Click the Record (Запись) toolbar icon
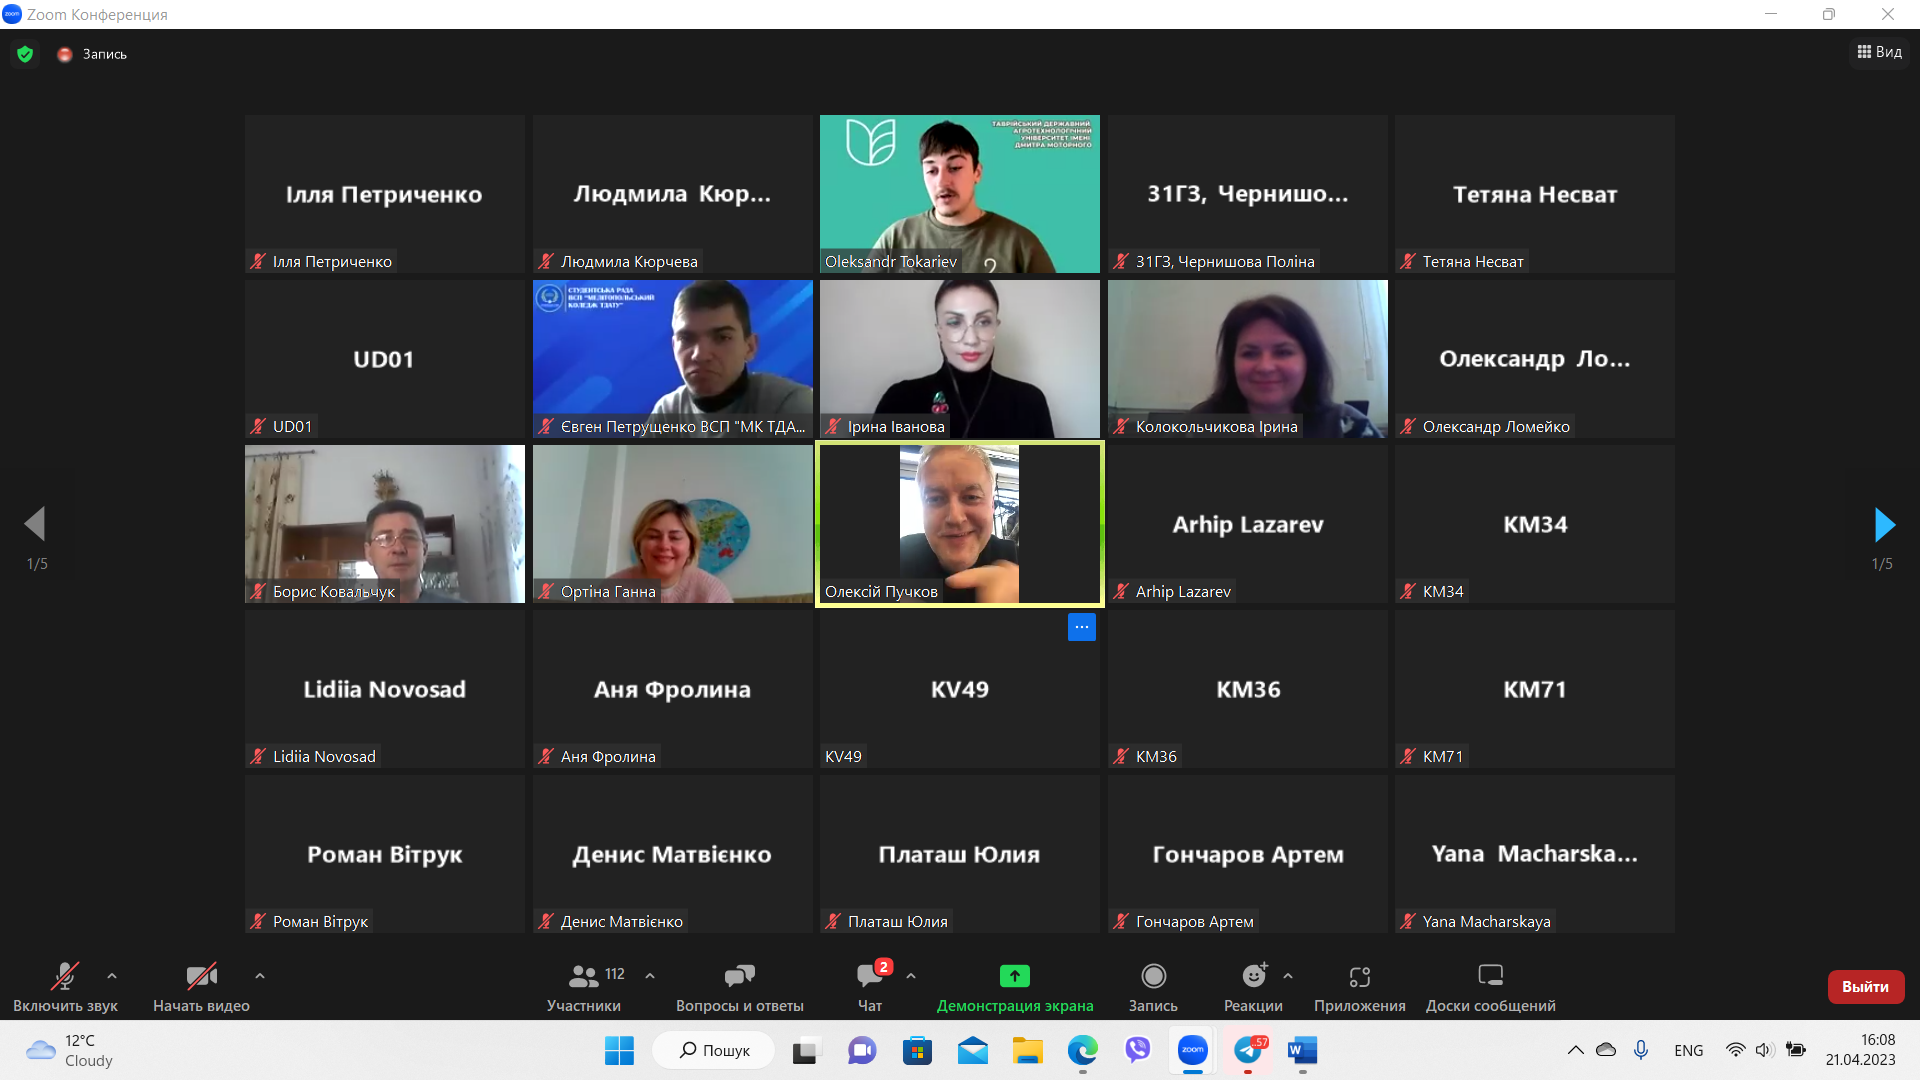This screenshot has height=1080, width=1920. click(1153, 976)
